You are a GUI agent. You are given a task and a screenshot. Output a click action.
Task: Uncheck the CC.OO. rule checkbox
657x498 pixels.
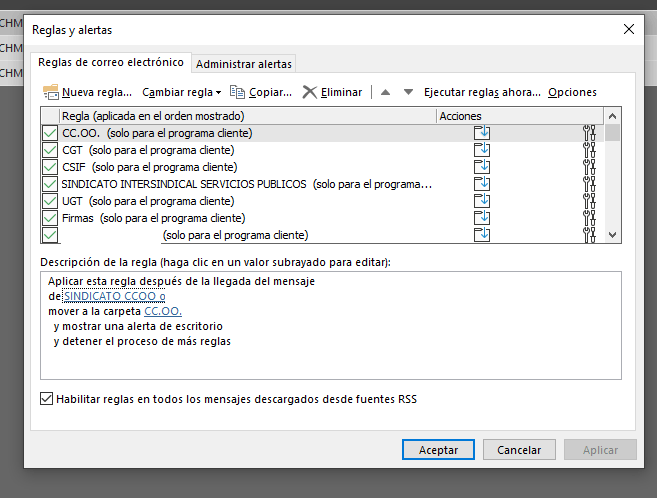[x=50, y=133]
